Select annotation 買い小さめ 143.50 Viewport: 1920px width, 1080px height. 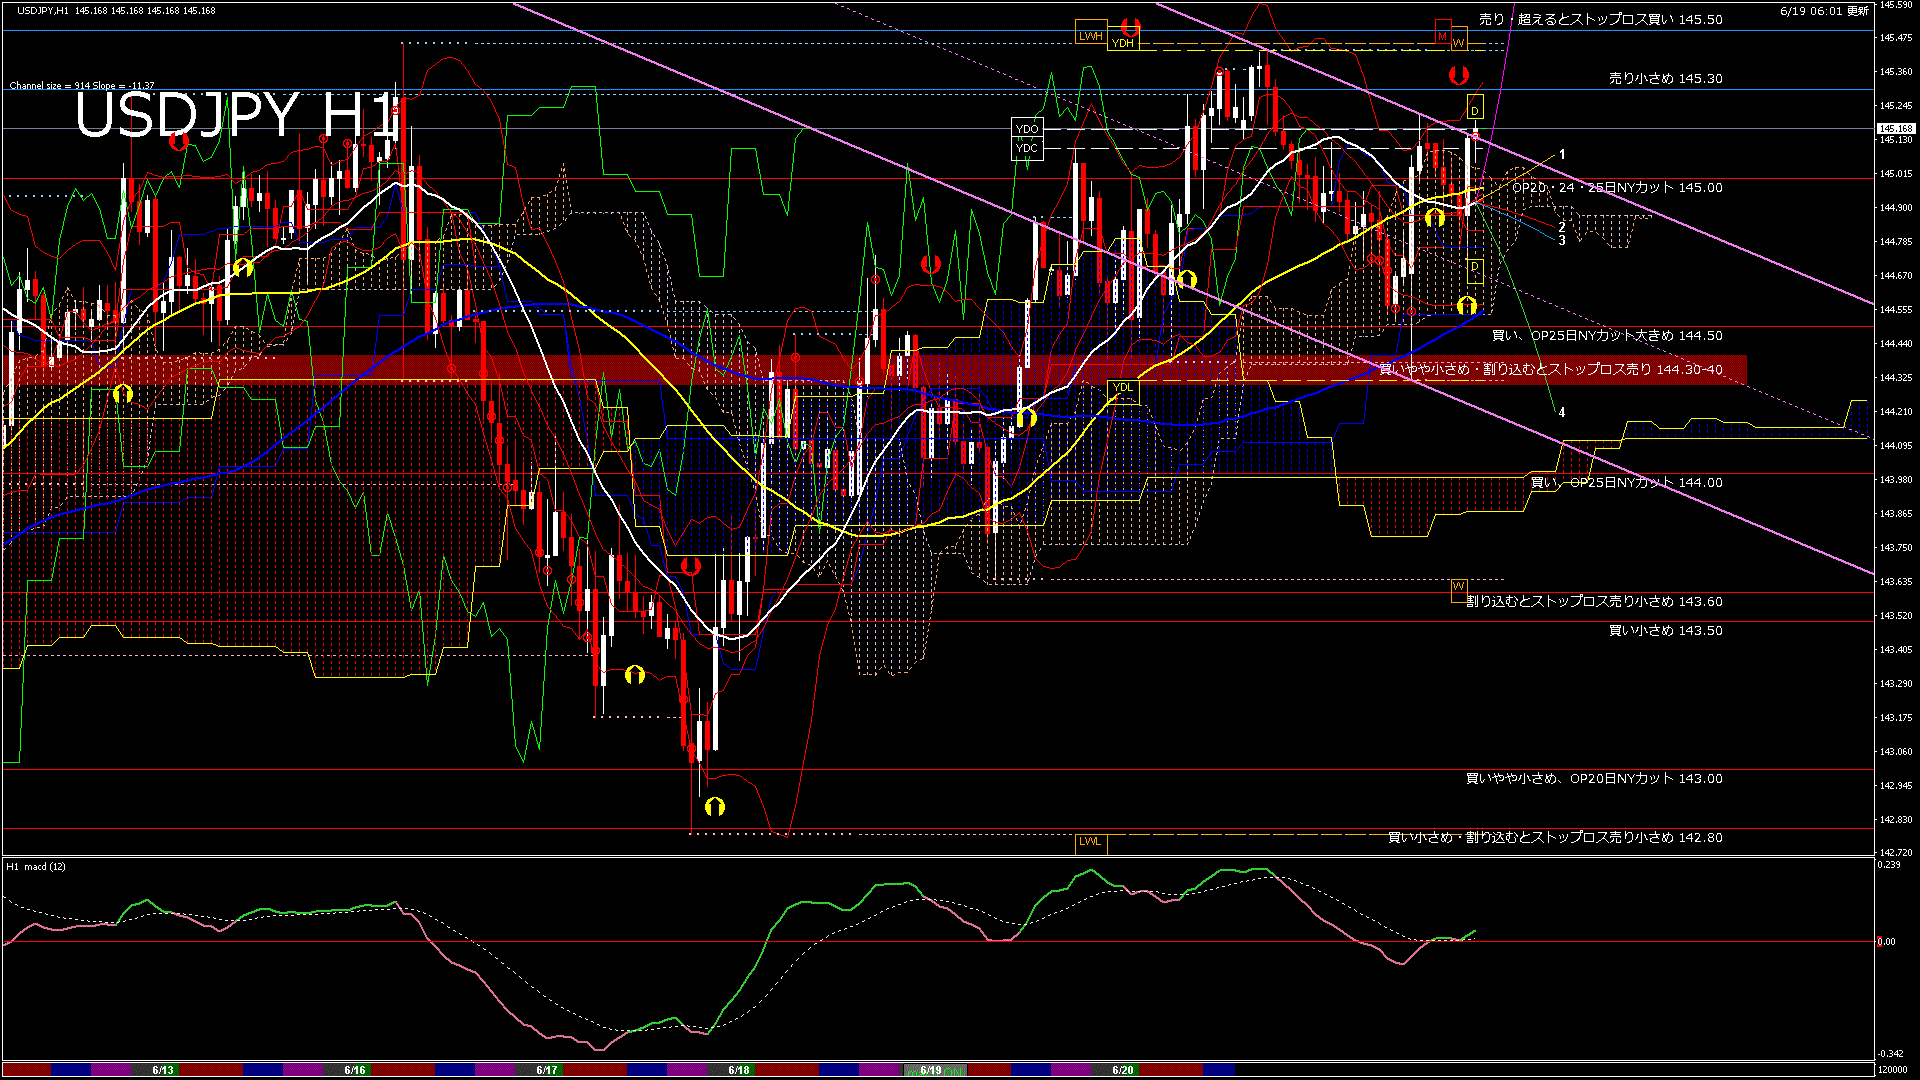(x=1666, y=631)
